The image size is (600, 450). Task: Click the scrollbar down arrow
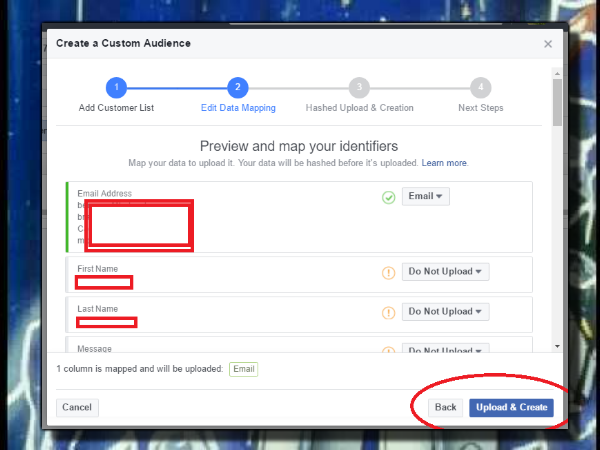coord(557,346)
